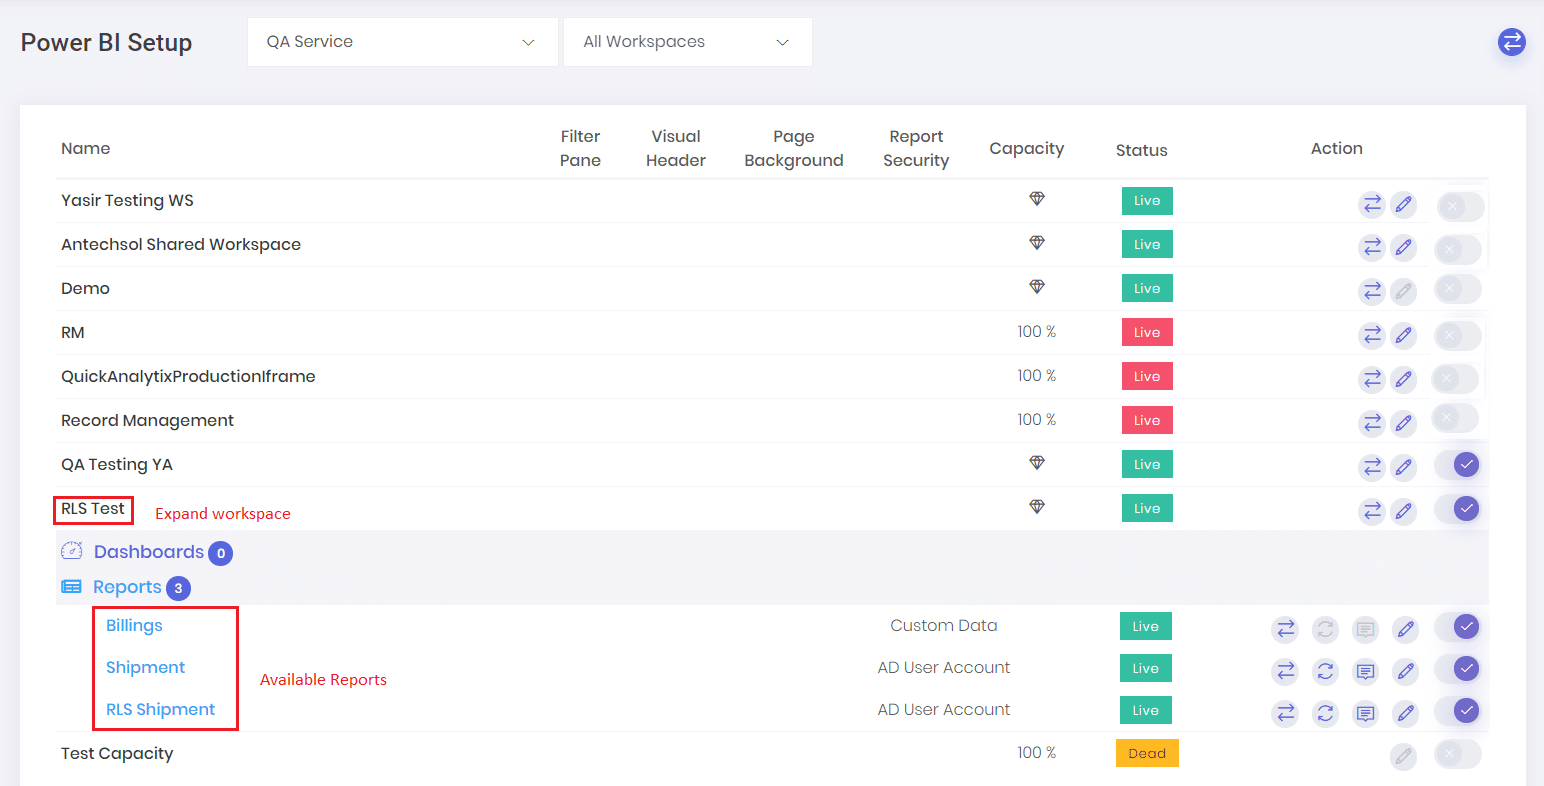Open the RLS Shipment report link
This screenshot has height=786, width=1544.
[161, 709]
